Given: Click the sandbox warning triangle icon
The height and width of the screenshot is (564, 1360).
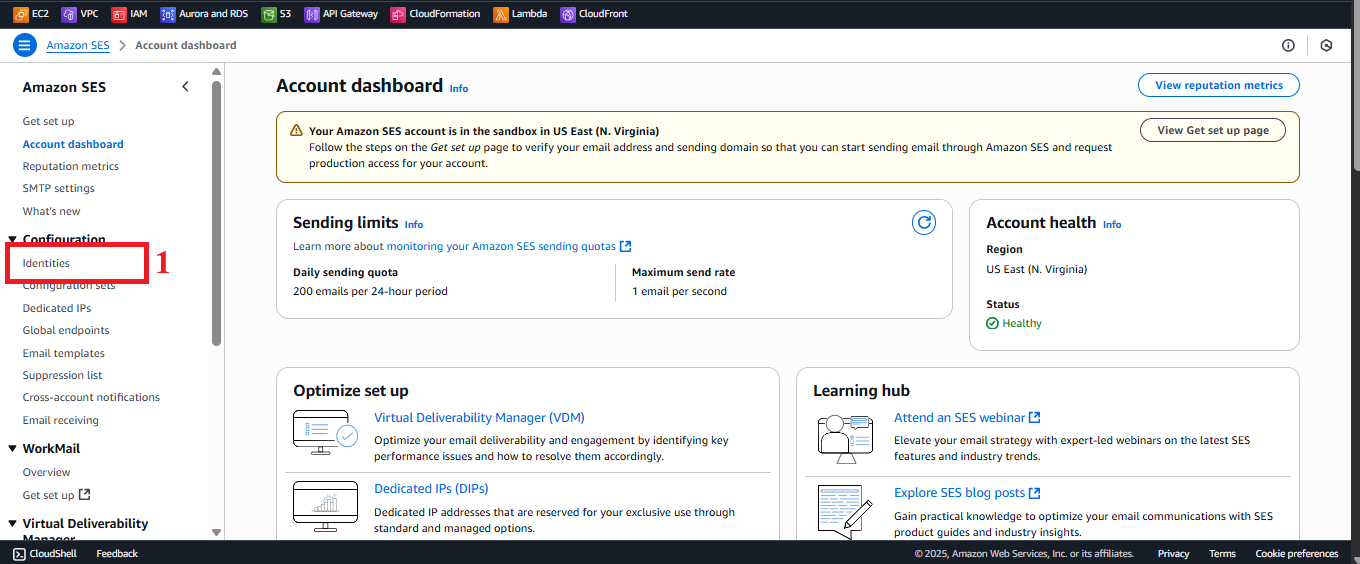Looking at the screenshot, I should [x=296, y=131].
